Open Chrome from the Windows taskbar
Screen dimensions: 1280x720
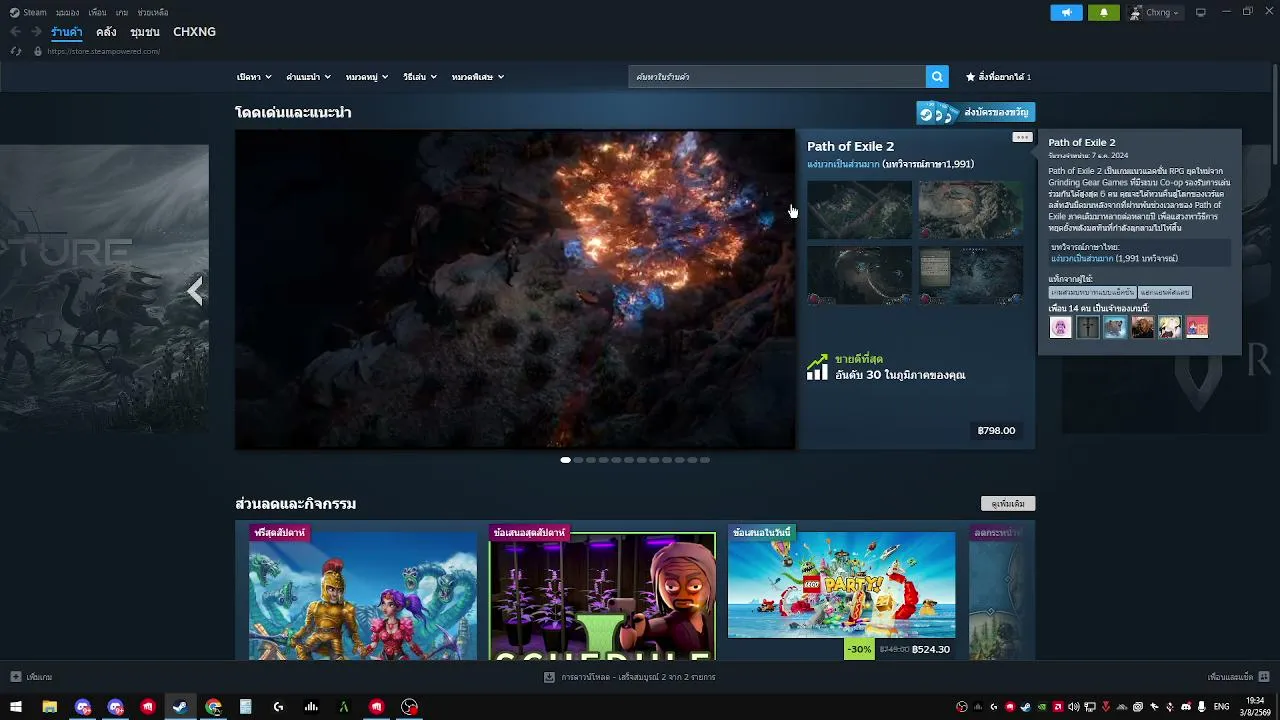click(213, 707)
